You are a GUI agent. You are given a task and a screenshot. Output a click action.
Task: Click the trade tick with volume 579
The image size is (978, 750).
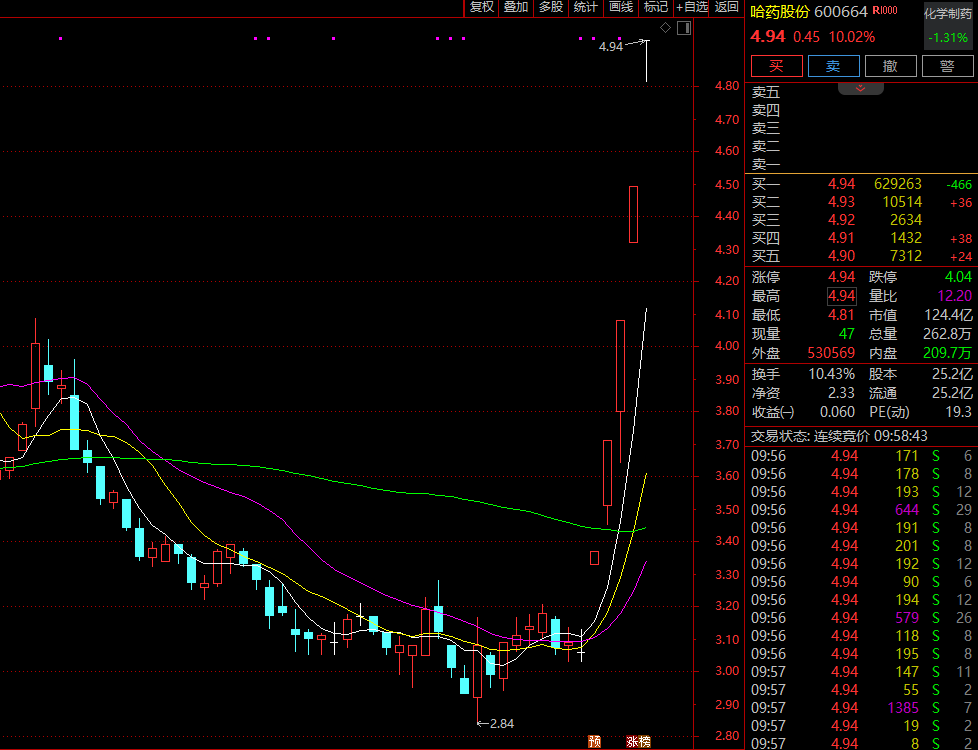(861, 618)
